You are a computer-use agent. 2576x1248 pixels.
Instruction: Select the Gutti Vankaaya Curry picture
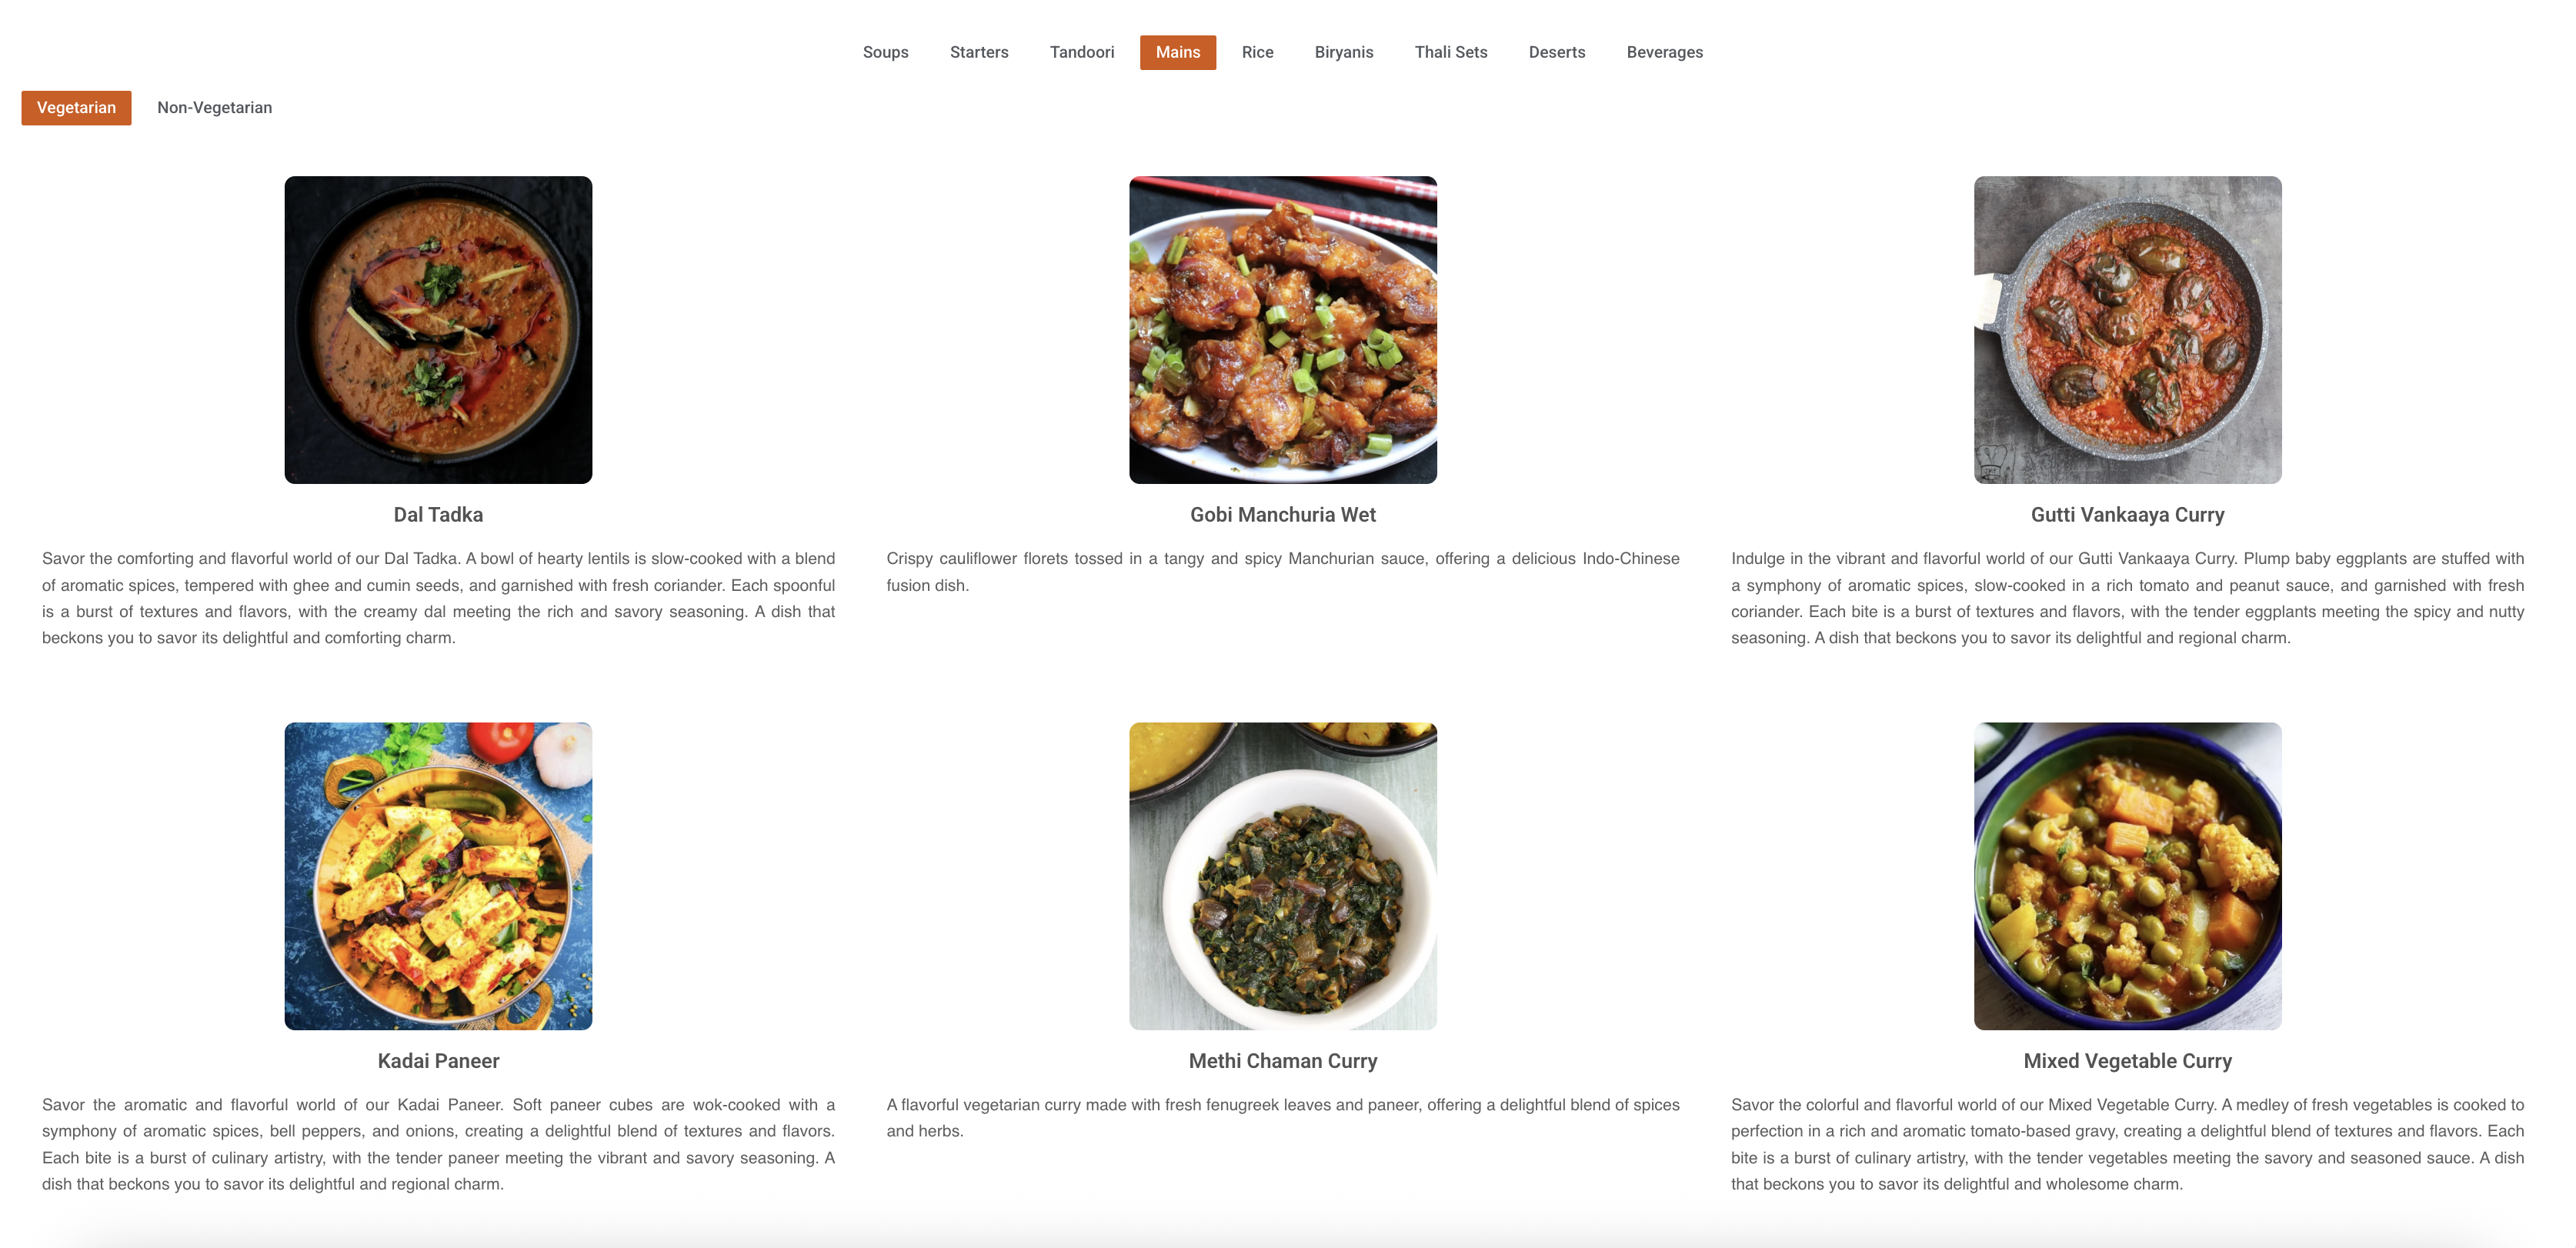pyautogui.click(x=2127, y=330)
